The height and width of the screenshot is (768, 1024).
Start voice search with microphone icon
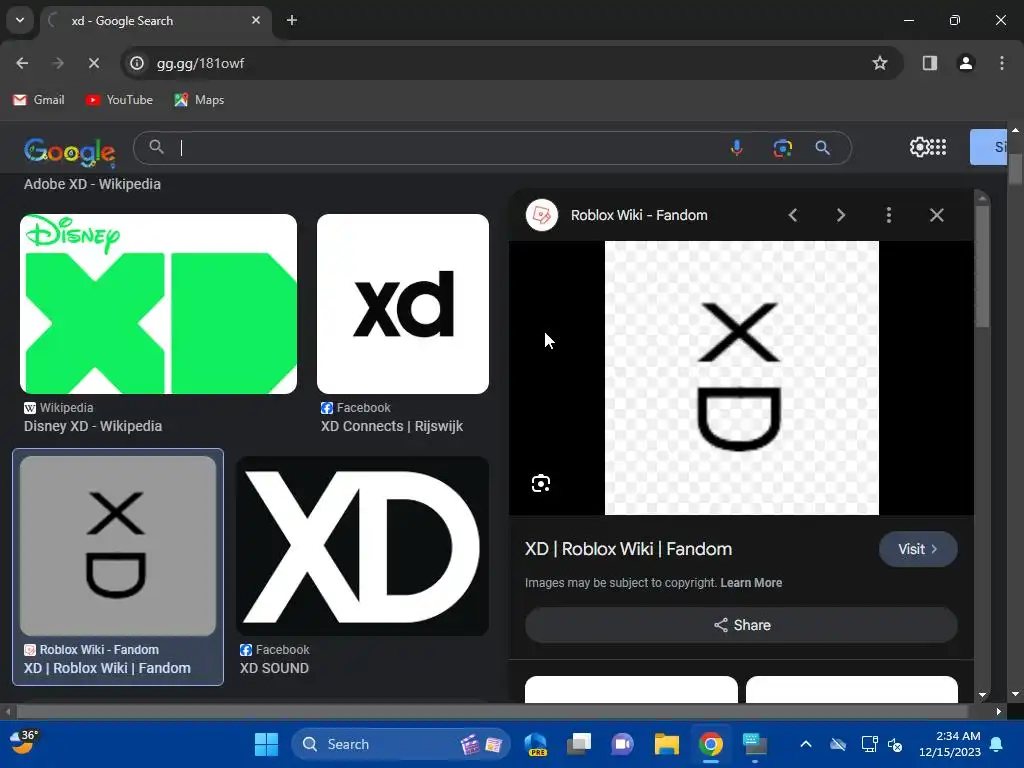tap(736, 148)
